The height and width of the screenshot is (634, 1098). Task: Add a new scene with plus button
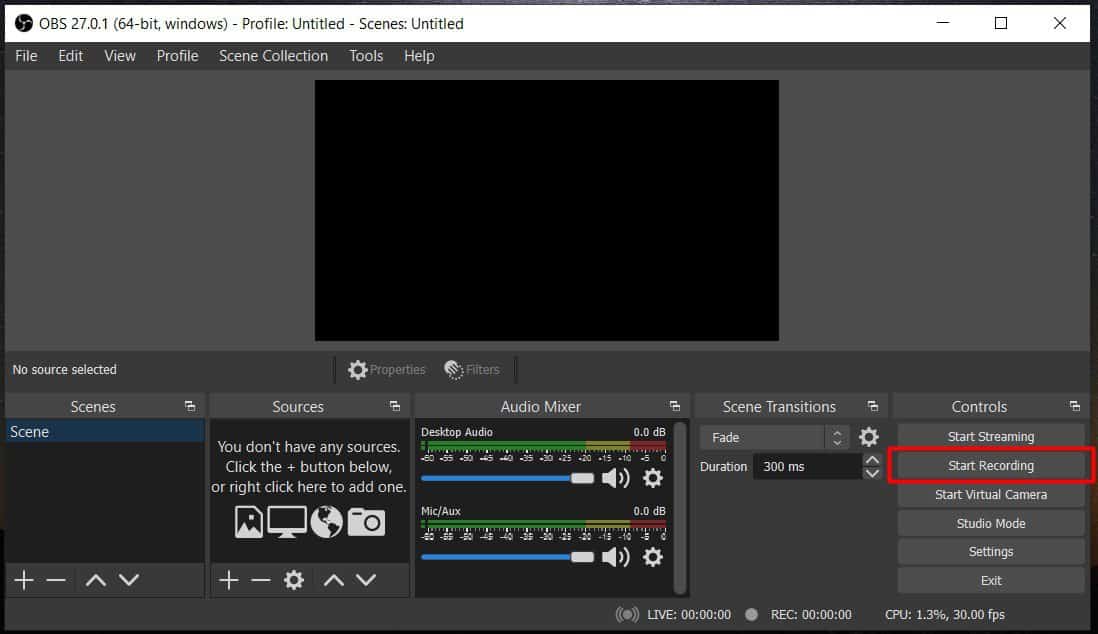click(x=24, y=580)
